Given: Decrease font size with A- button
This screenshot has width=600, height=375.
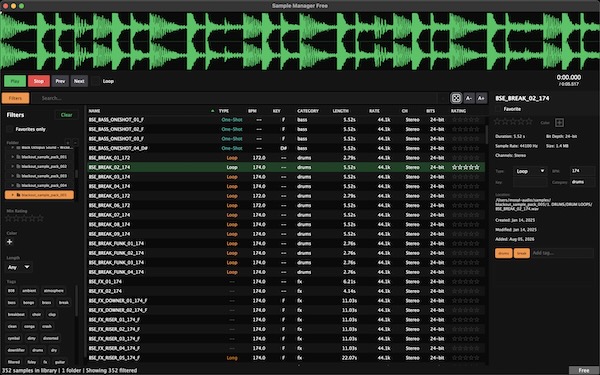Looking at the screenshot, I should click(x=469, y=98).
